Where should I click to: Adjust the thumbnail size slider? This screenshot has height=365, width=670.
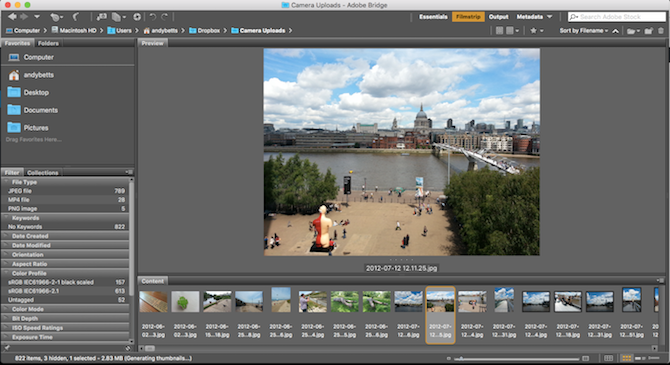click(x=518, y=359)
